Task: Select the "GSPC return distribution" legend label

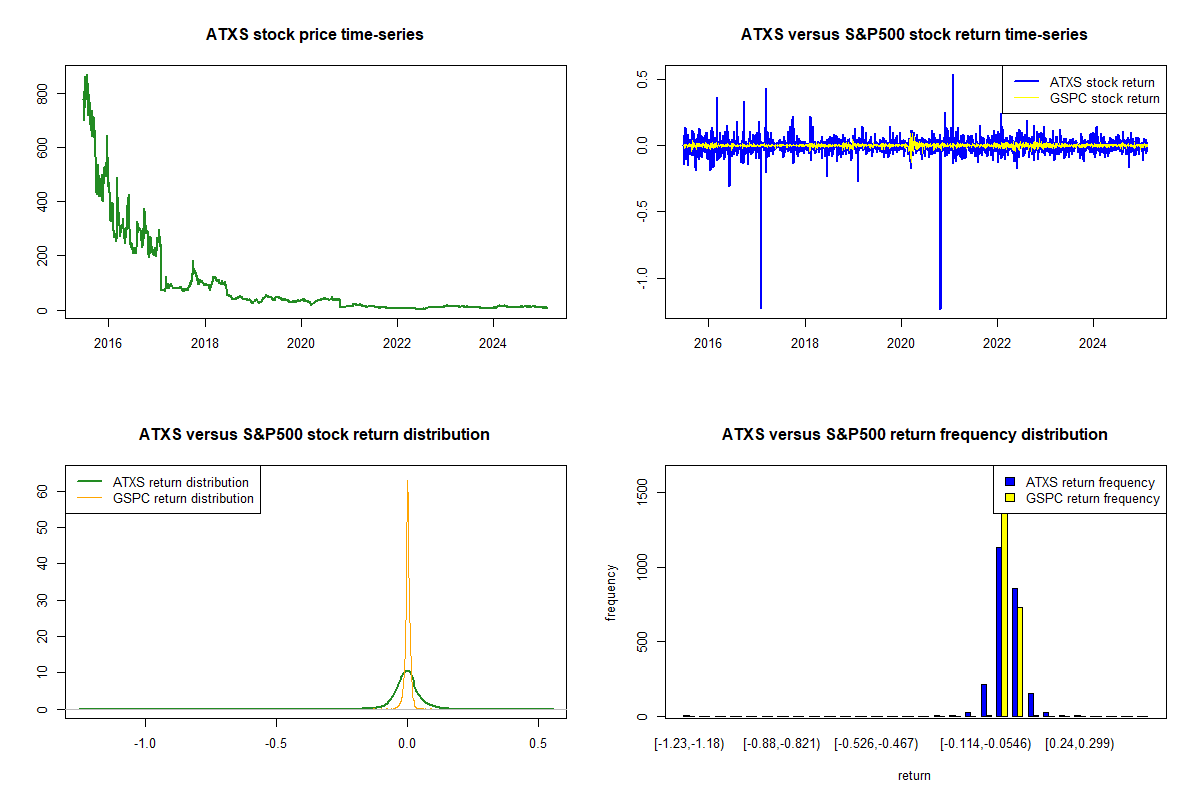Action: tap(183, 498)
